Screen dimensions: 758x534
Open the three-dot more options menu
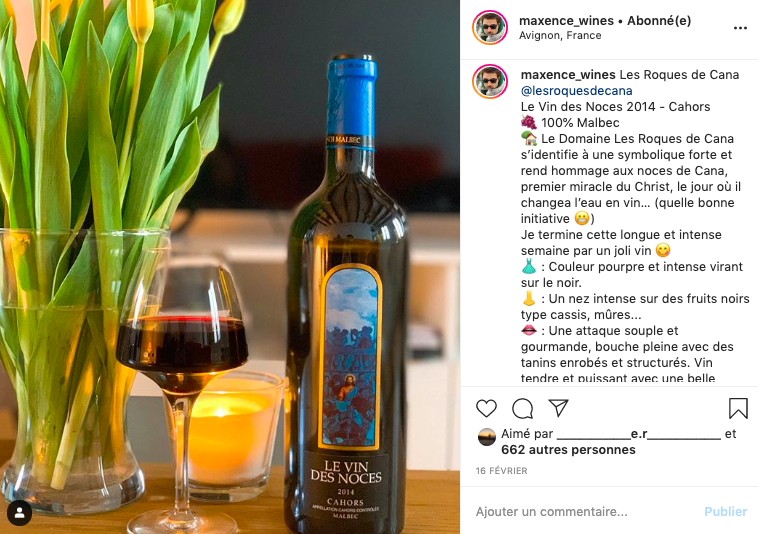tap(740, 28)
